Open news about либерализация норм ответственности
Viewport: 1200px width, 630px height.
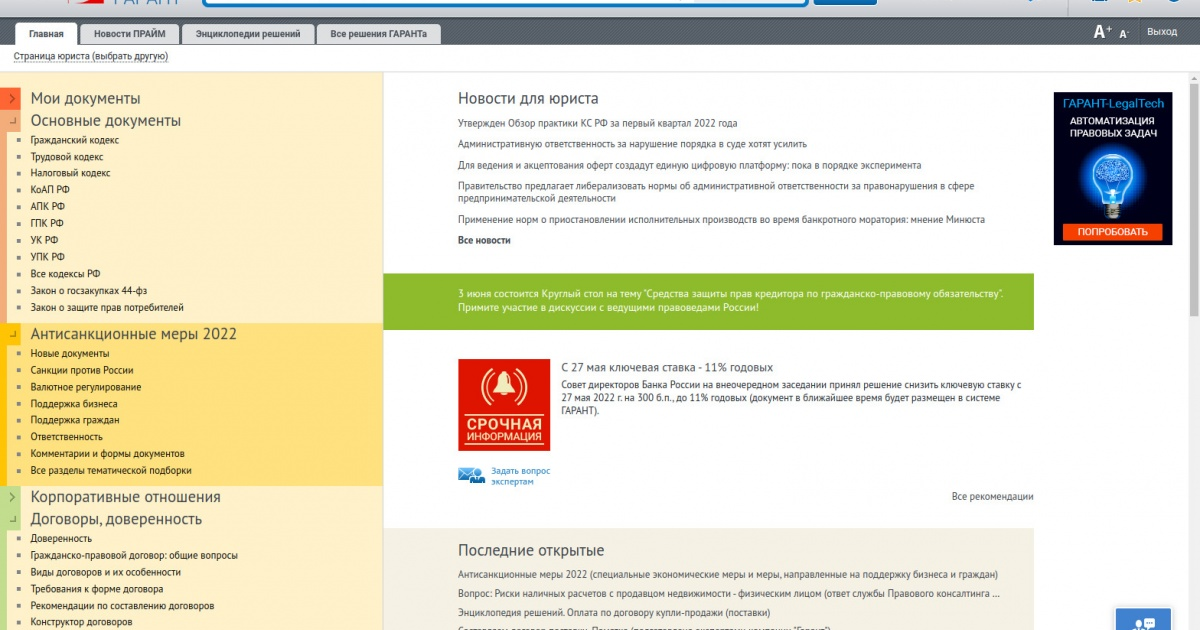[716, 192]
